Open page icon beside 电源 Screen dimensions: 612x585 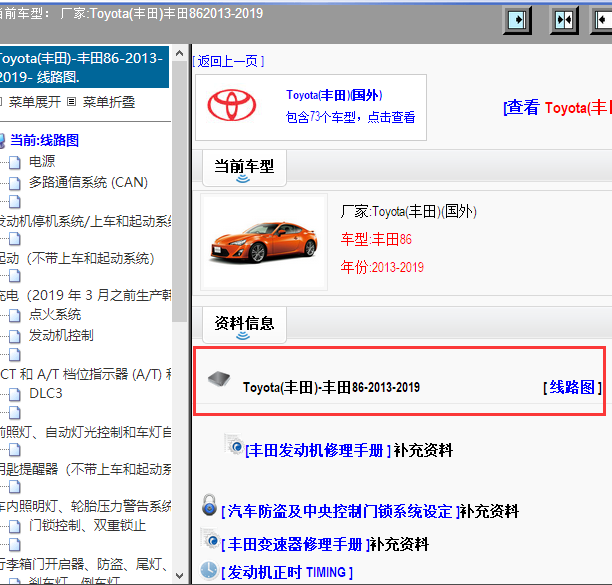point(15,162)
